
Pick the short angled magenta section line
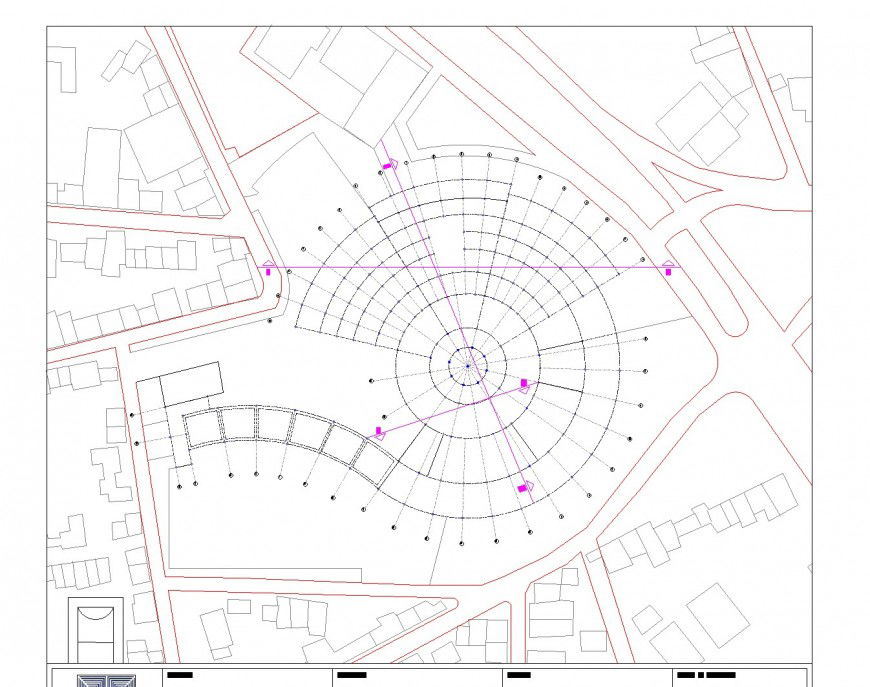pyautogui.click(x=450, y=409)
